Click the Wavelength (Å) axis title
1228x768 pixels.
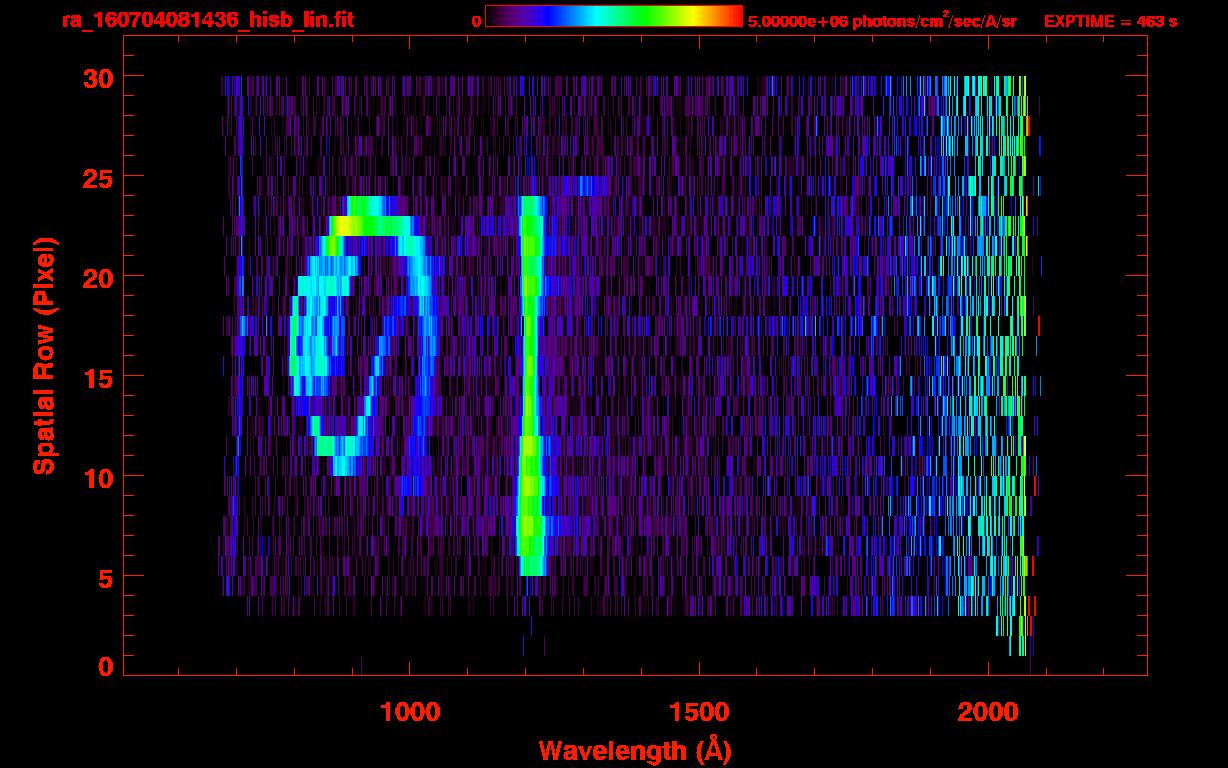(635, 750)
